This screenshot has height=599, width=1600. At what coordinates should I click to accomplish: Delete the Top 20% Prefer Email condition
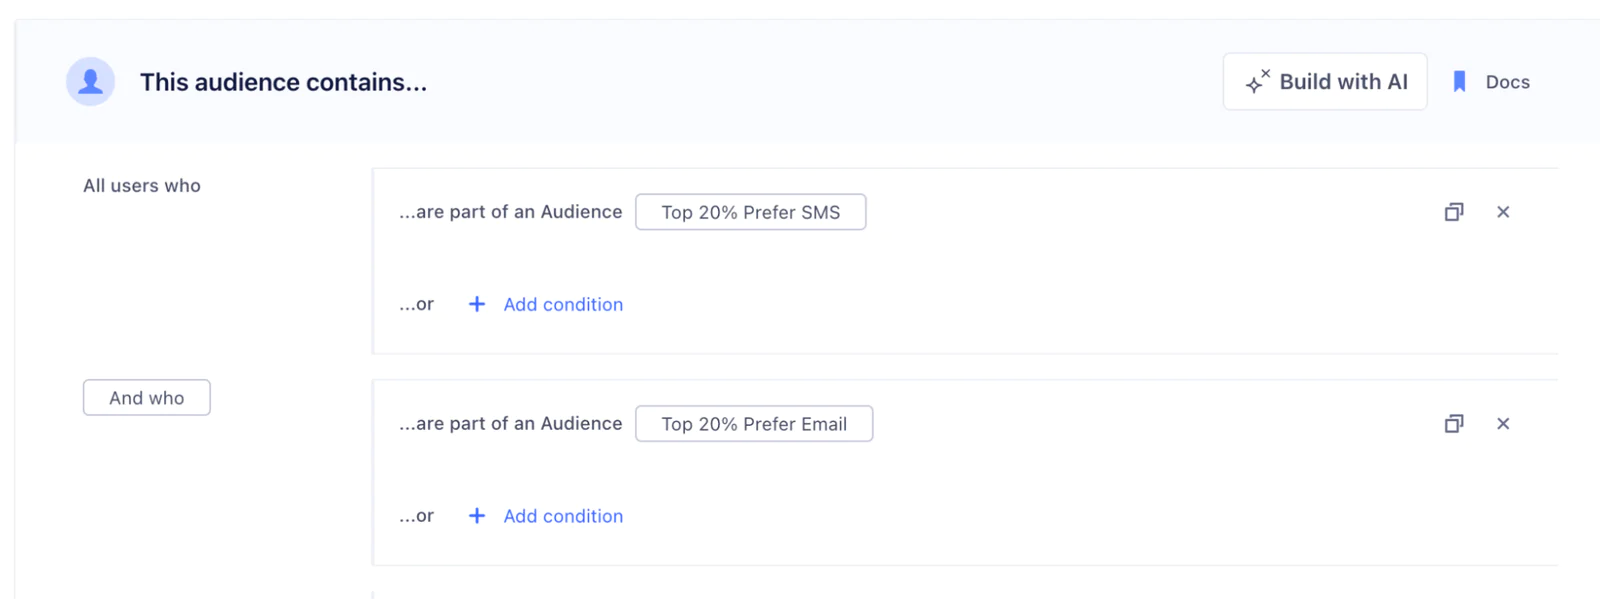pyautogui.click(x=1503, y=424)
